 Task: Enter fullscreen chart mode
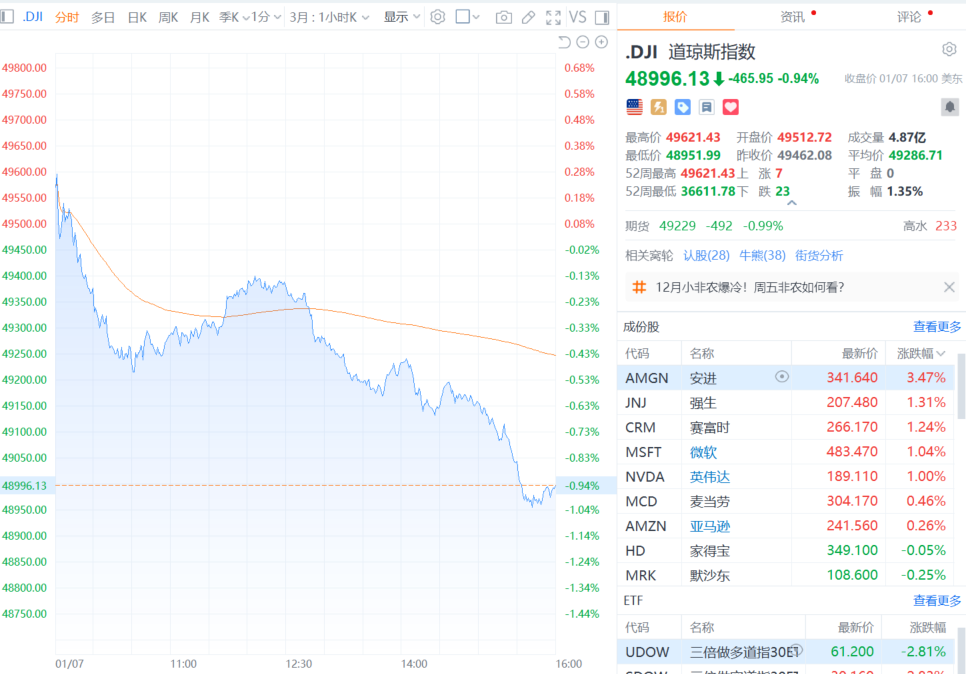click(x=554, y=17)
